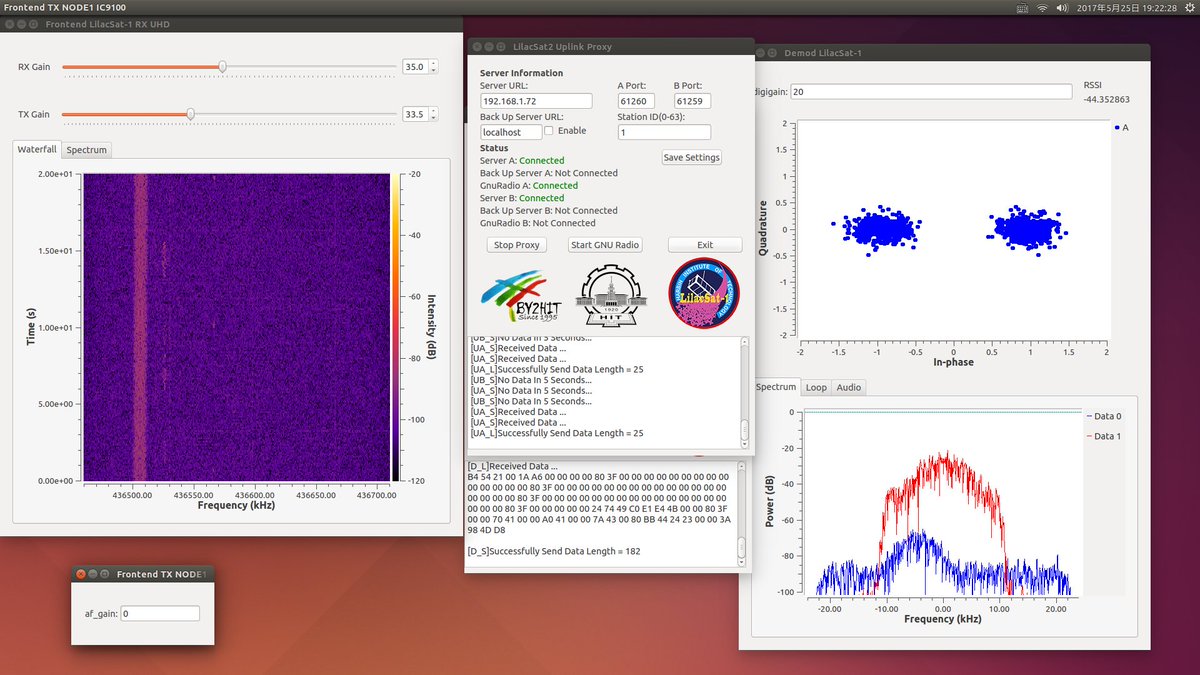Screen dimensions: 1200x675
Task: Switch to the Spectrum tab in Frontend window
Action: point(87,150)
